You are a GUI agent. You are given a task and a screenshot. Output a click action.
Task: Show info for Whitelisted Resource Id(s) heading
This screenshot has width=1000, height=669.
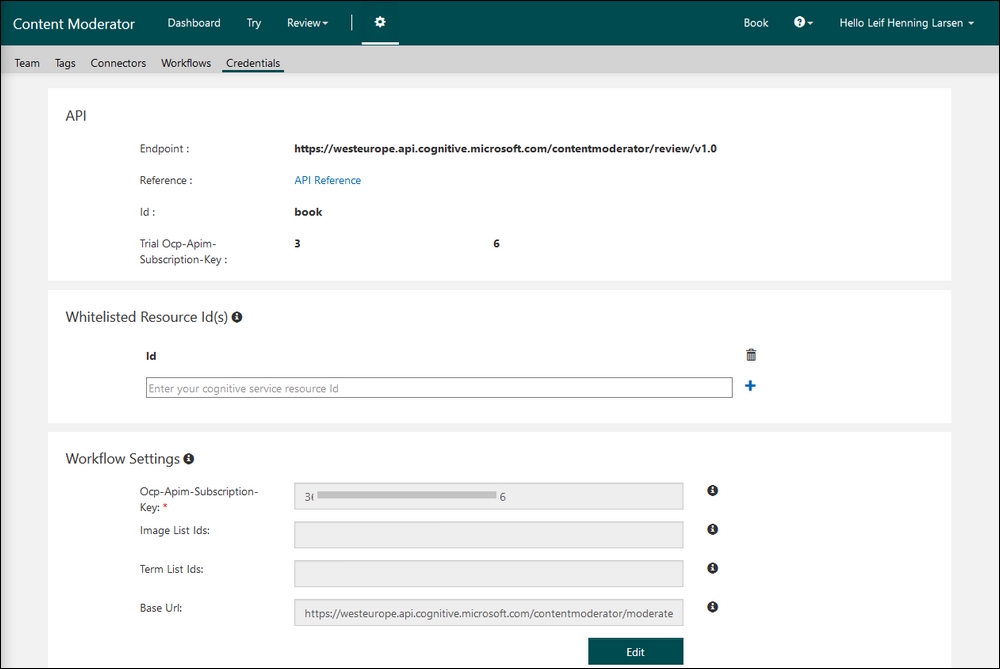point(237,317)
